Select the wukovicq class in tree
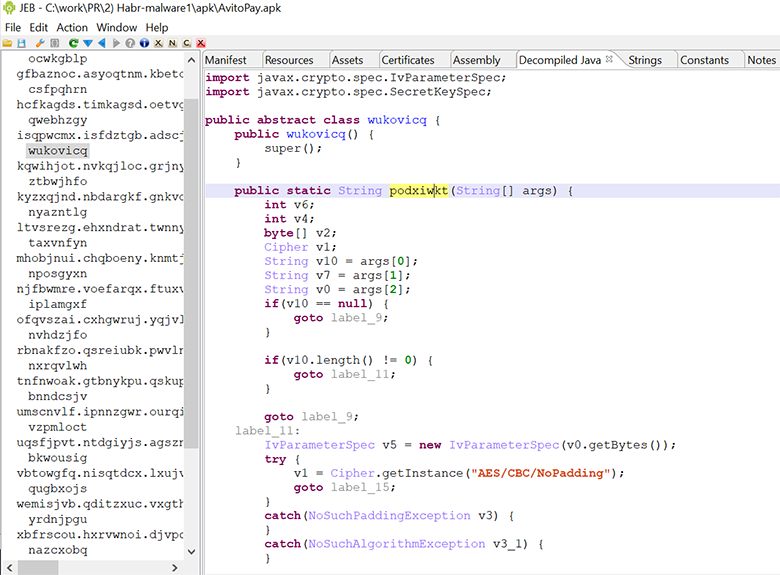Screen dimensions: 780x575 coord(58,151)
